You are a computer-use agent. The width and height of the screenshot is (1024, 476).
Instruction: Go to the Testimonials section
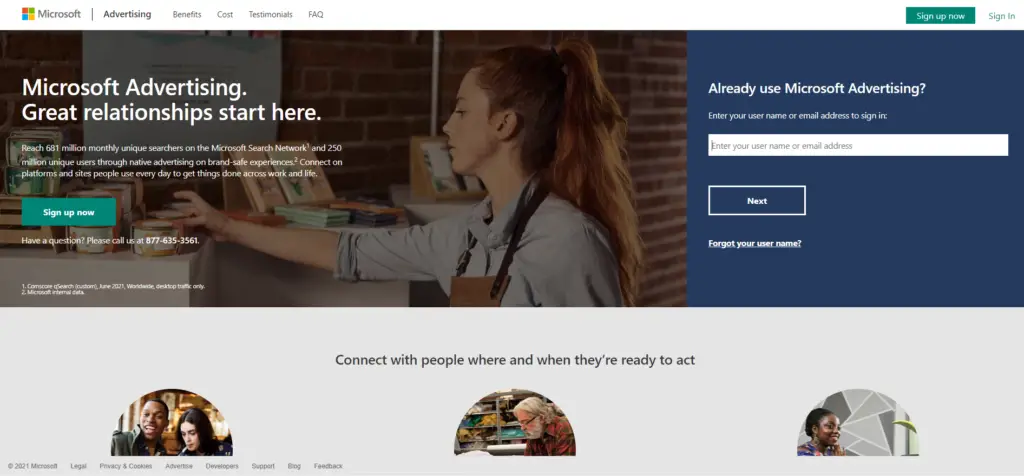coord(270,14)
